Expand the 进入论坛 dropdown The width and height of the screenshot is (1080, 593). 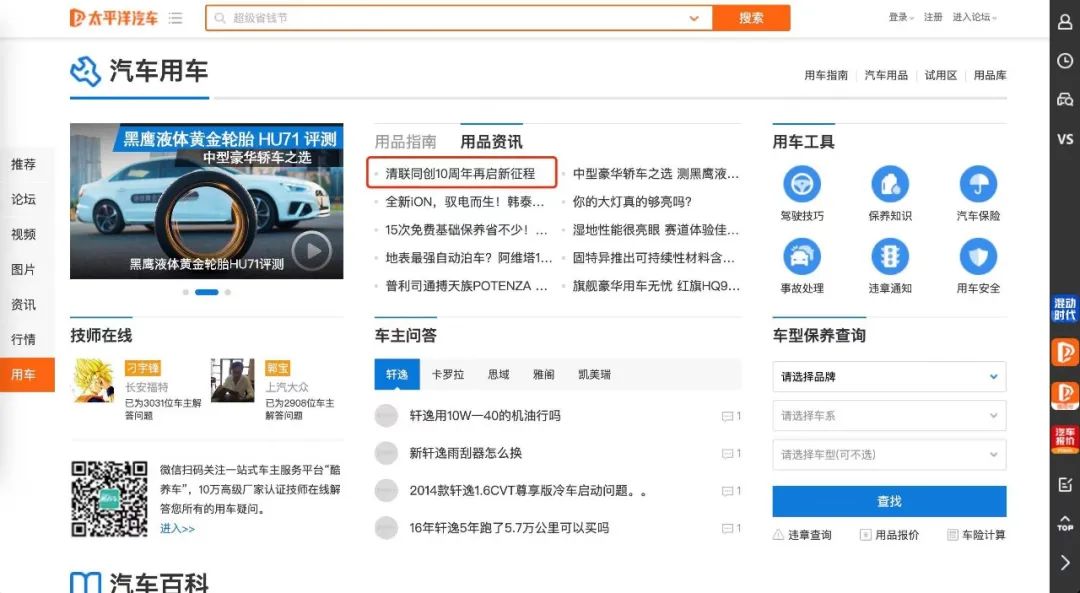(x=975, y=17)
